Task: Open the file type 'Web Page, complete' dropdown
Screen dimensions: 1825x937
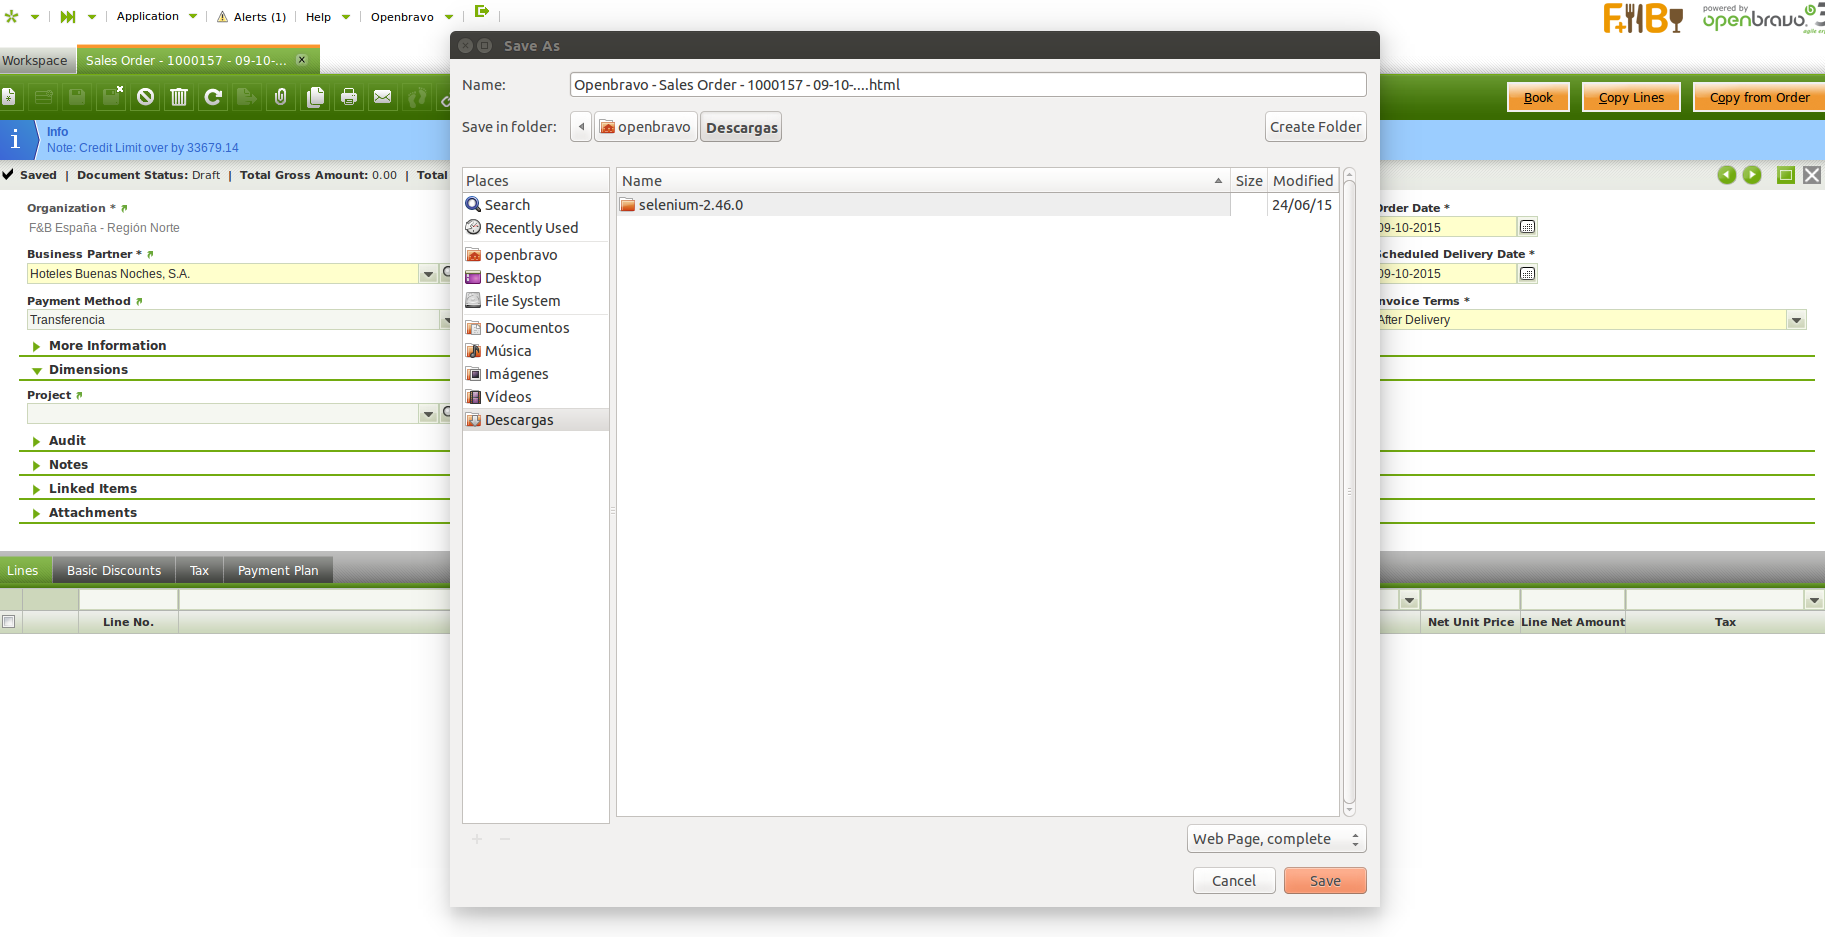Action: 1276,839
